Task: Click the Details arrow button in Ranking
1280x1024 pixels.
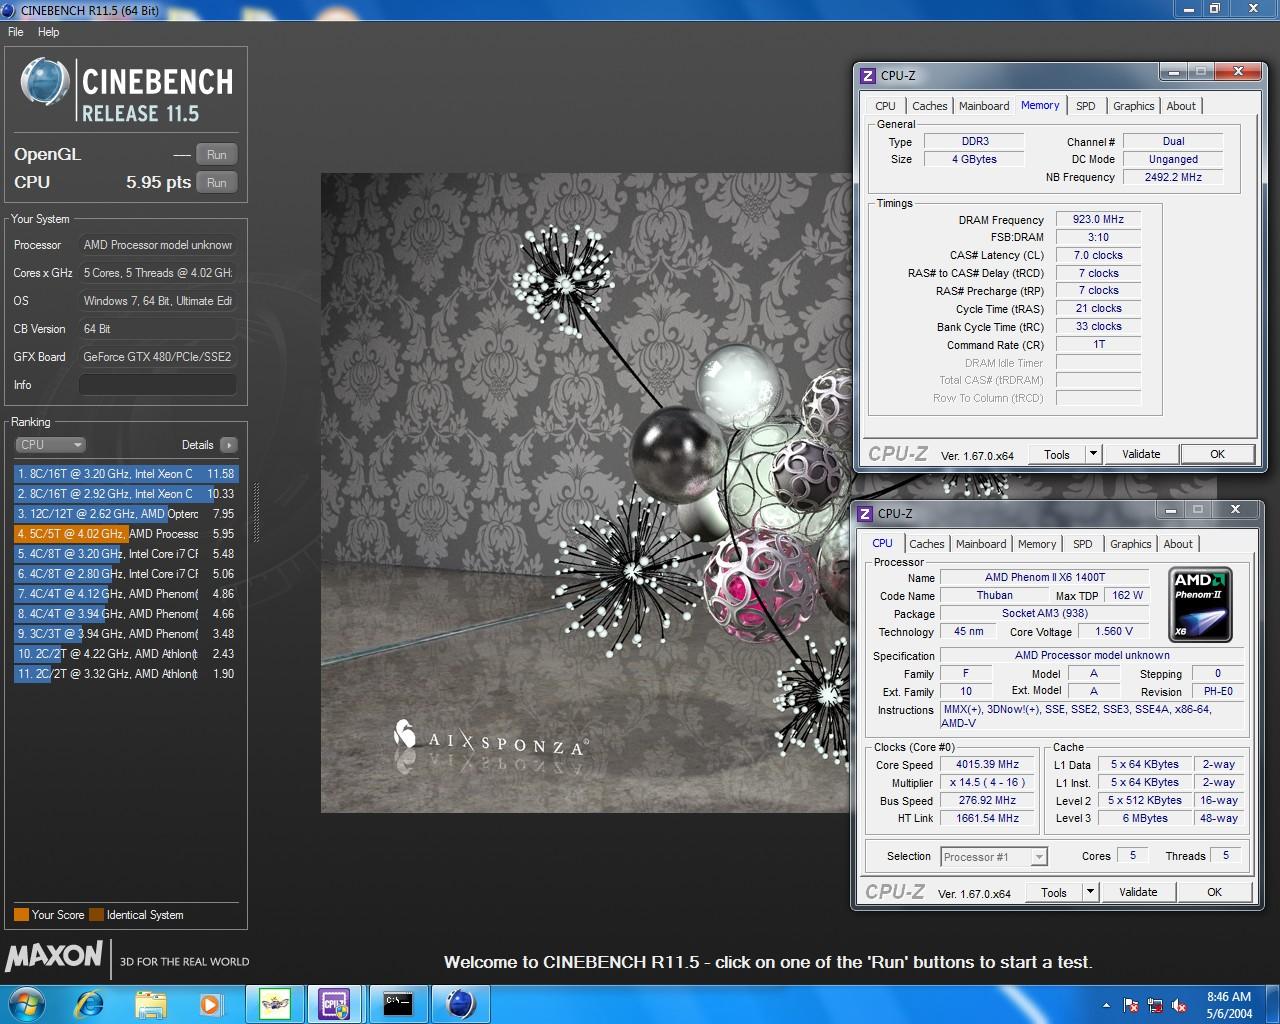Action: click(229, 445)
